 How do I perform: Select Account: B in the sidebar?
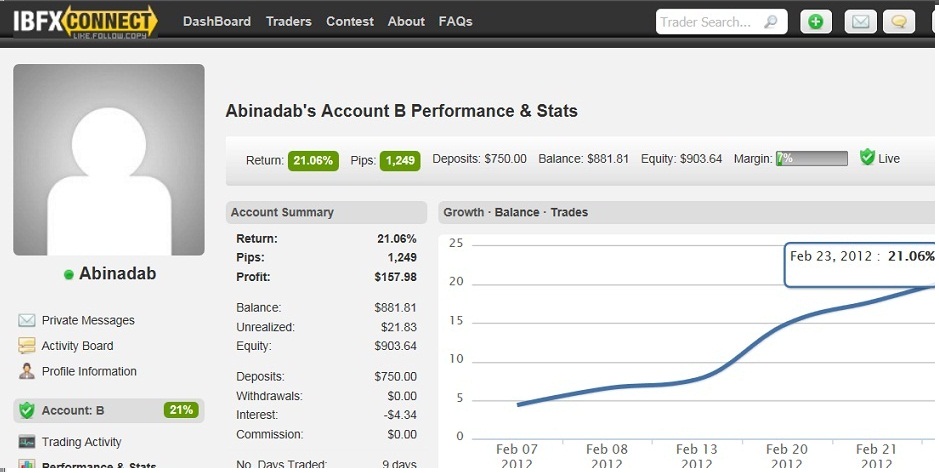point(73,410)
